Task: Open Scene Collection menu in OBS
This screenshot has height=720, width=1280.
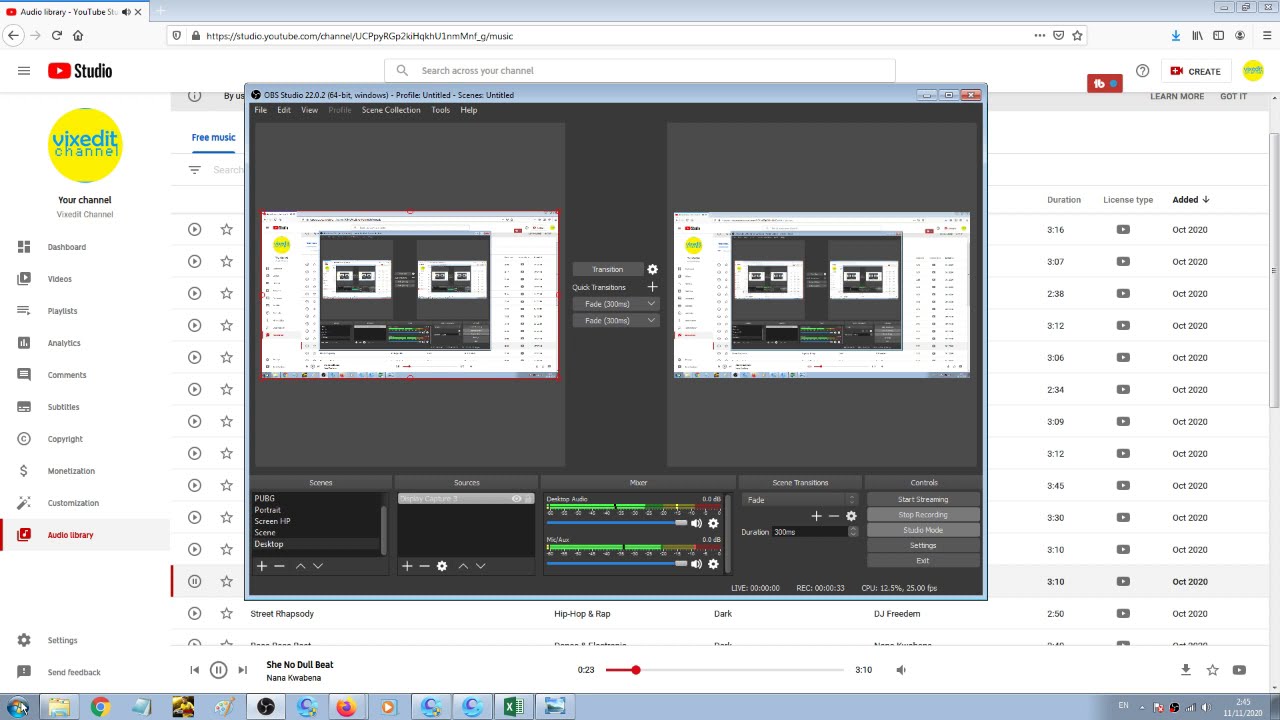Action: click(391, 110)
